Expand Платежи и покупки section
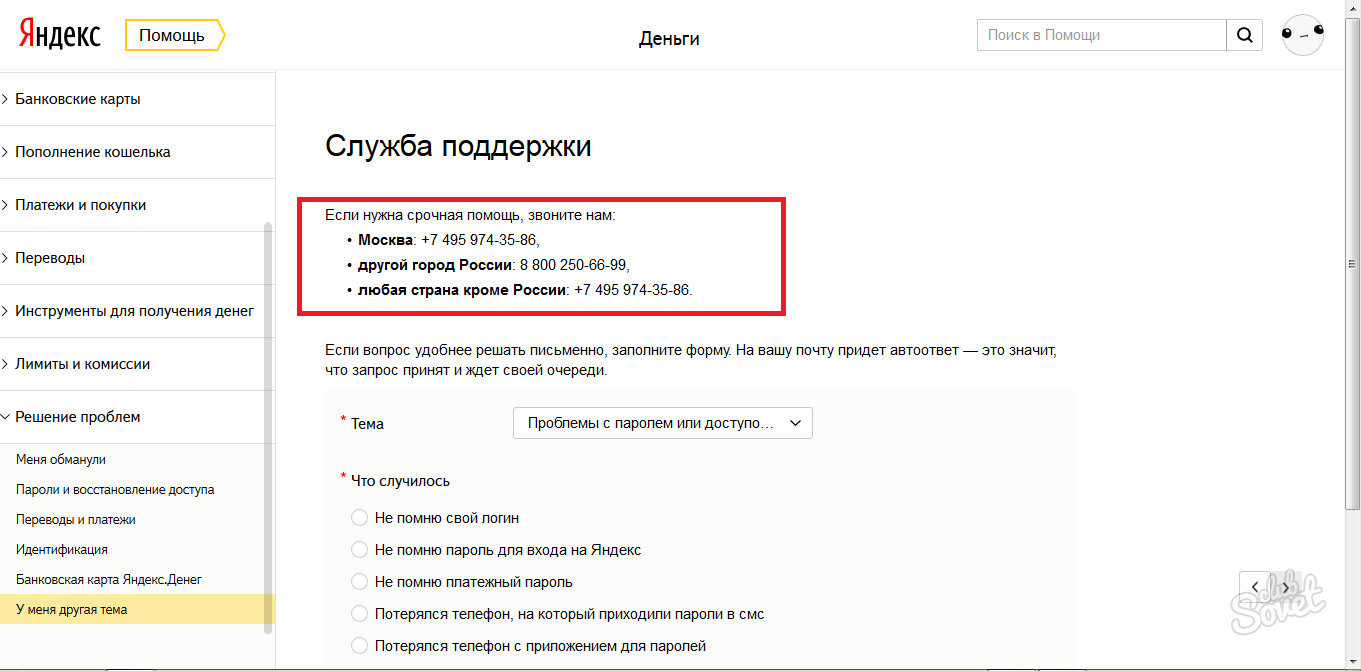Viewport: 1361px width, 671px height. 137,205
